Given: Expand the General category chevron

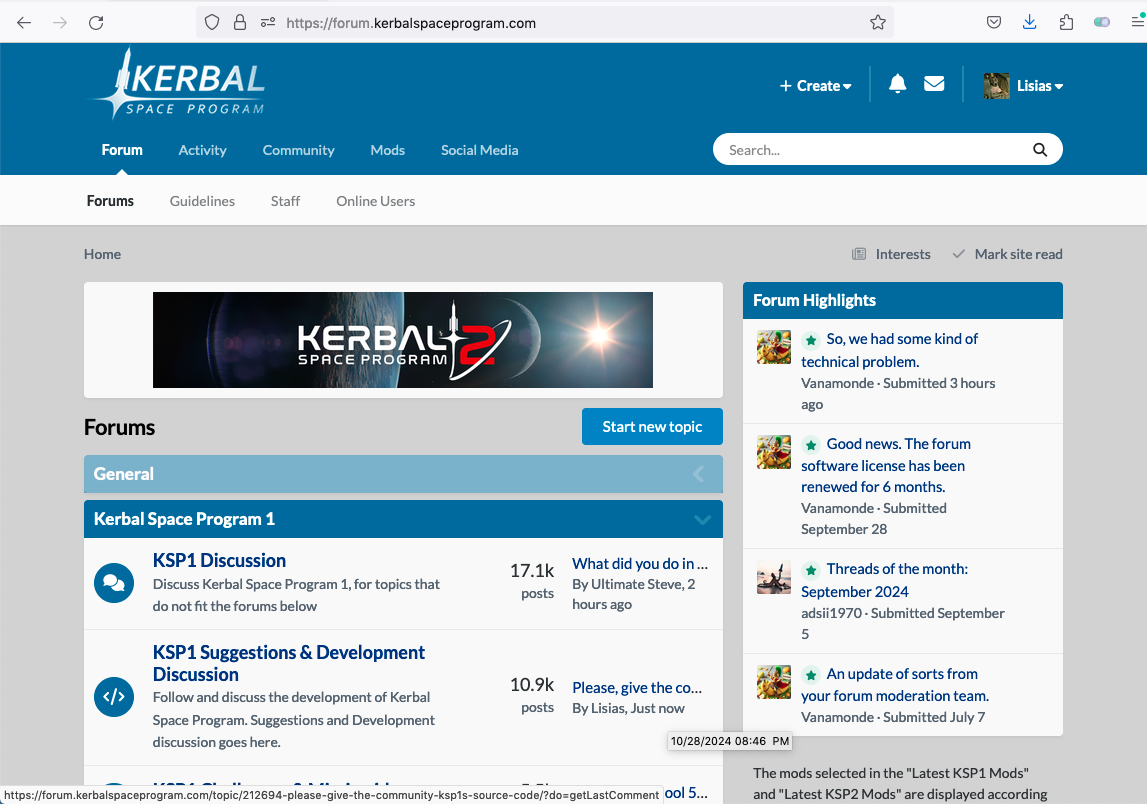Looking at the screenshot, I should click(699, 474).
